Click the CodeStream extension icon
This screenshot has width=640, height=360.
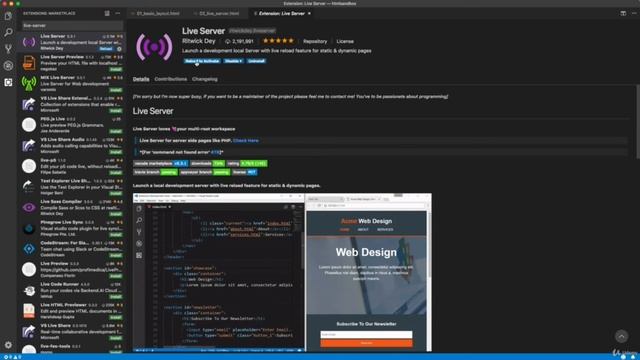29,249
